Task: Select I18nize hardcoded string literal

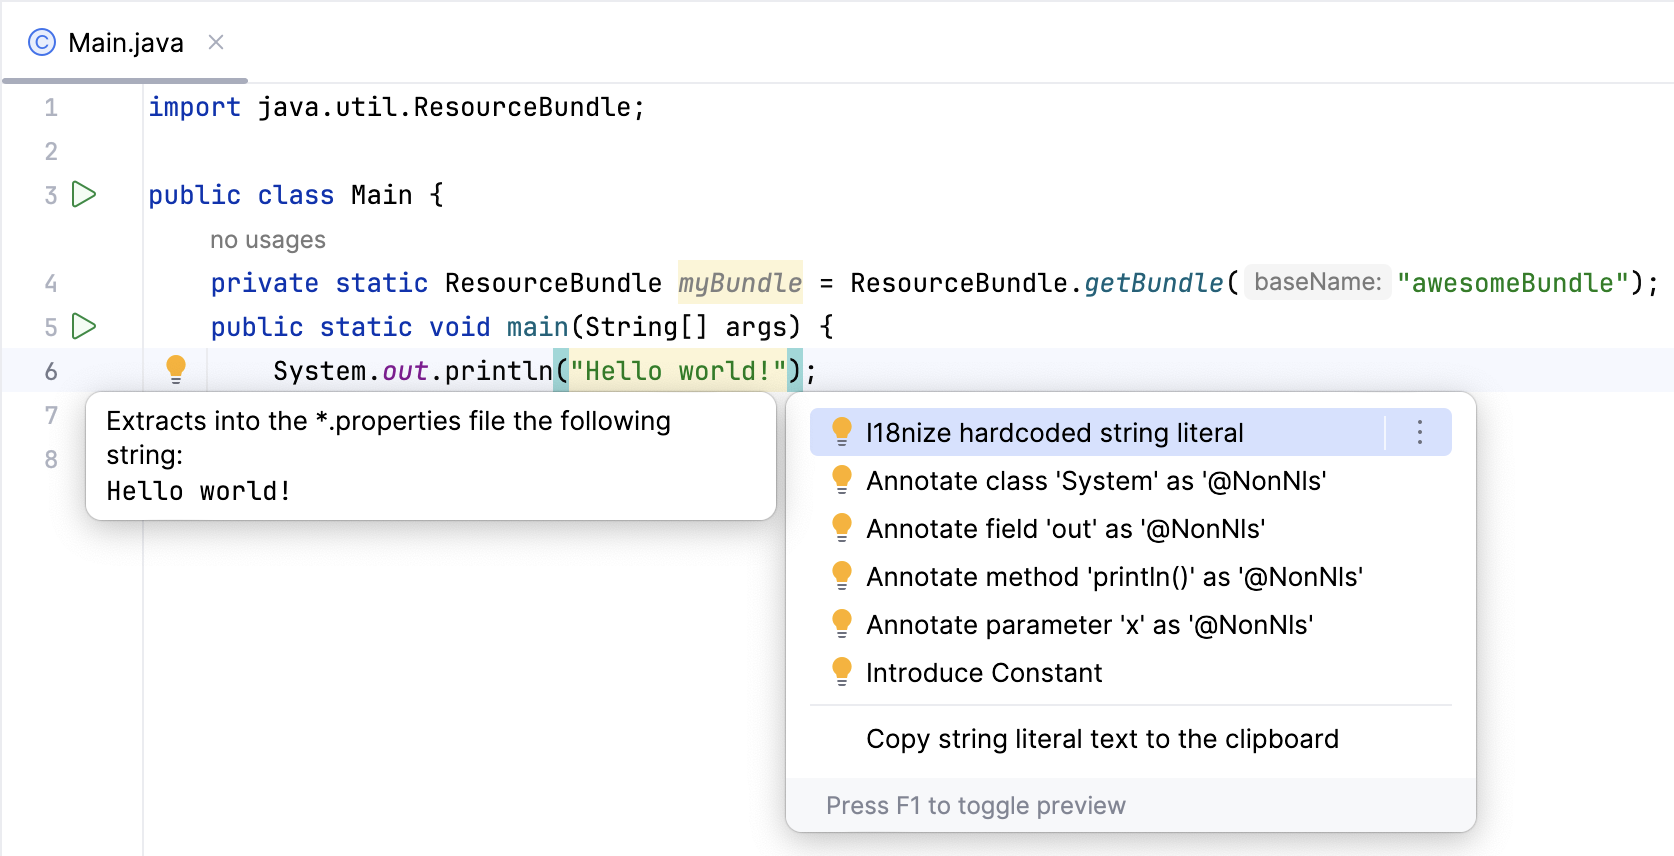Action: (1054, 432)
